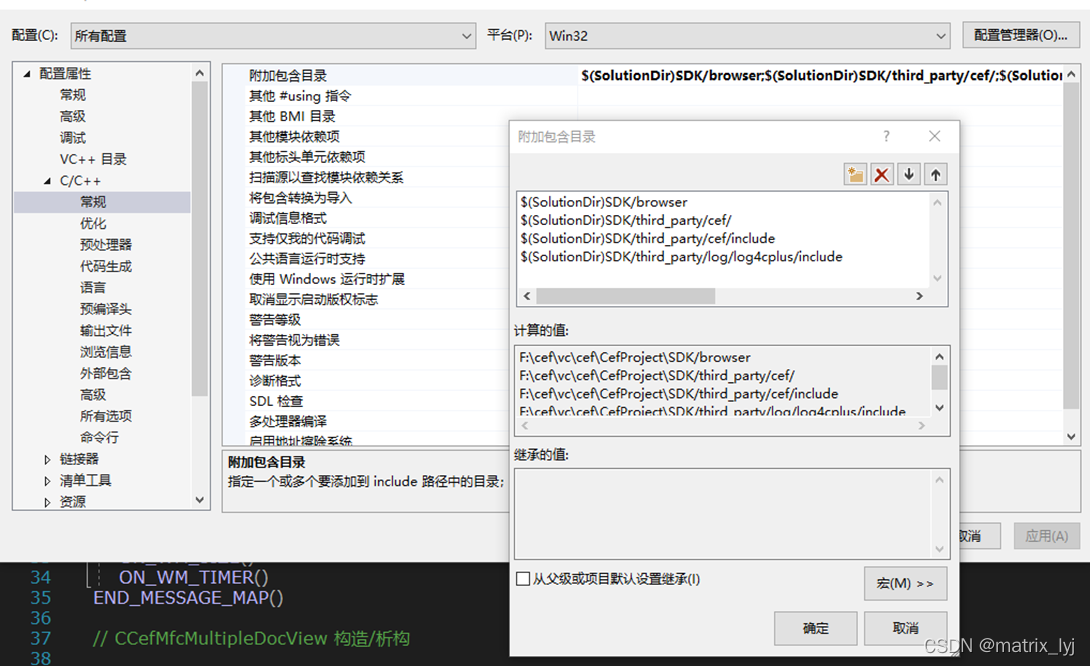Screen dimensions: 1090x666
Task: Click scroll-down arrow of property tree
Action: click(x=200, y=501)
